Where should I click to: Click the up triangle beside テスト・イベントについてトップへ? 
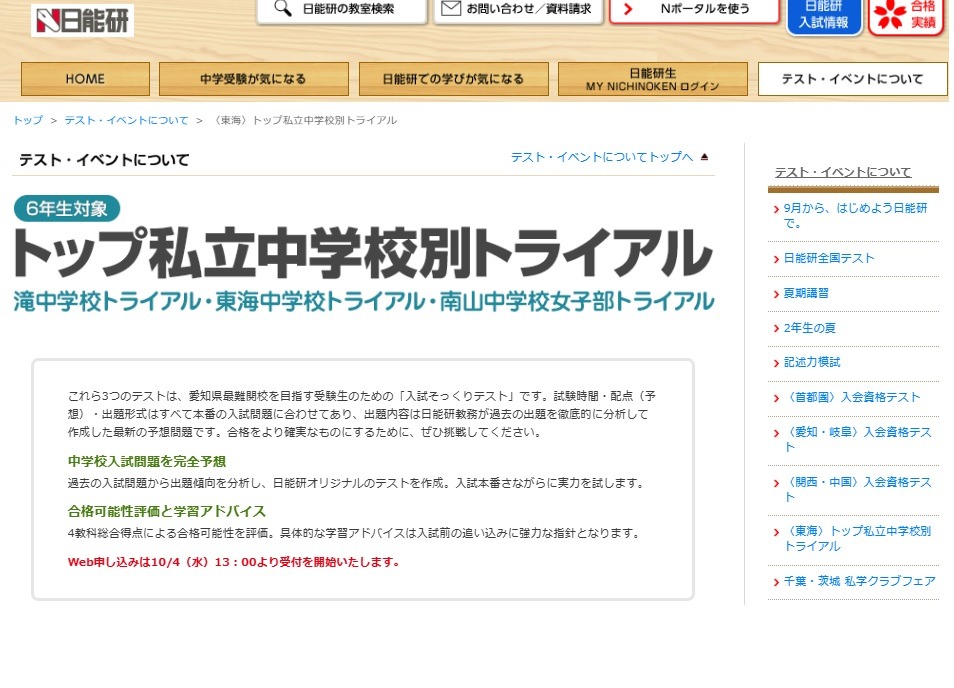point(706,156)
